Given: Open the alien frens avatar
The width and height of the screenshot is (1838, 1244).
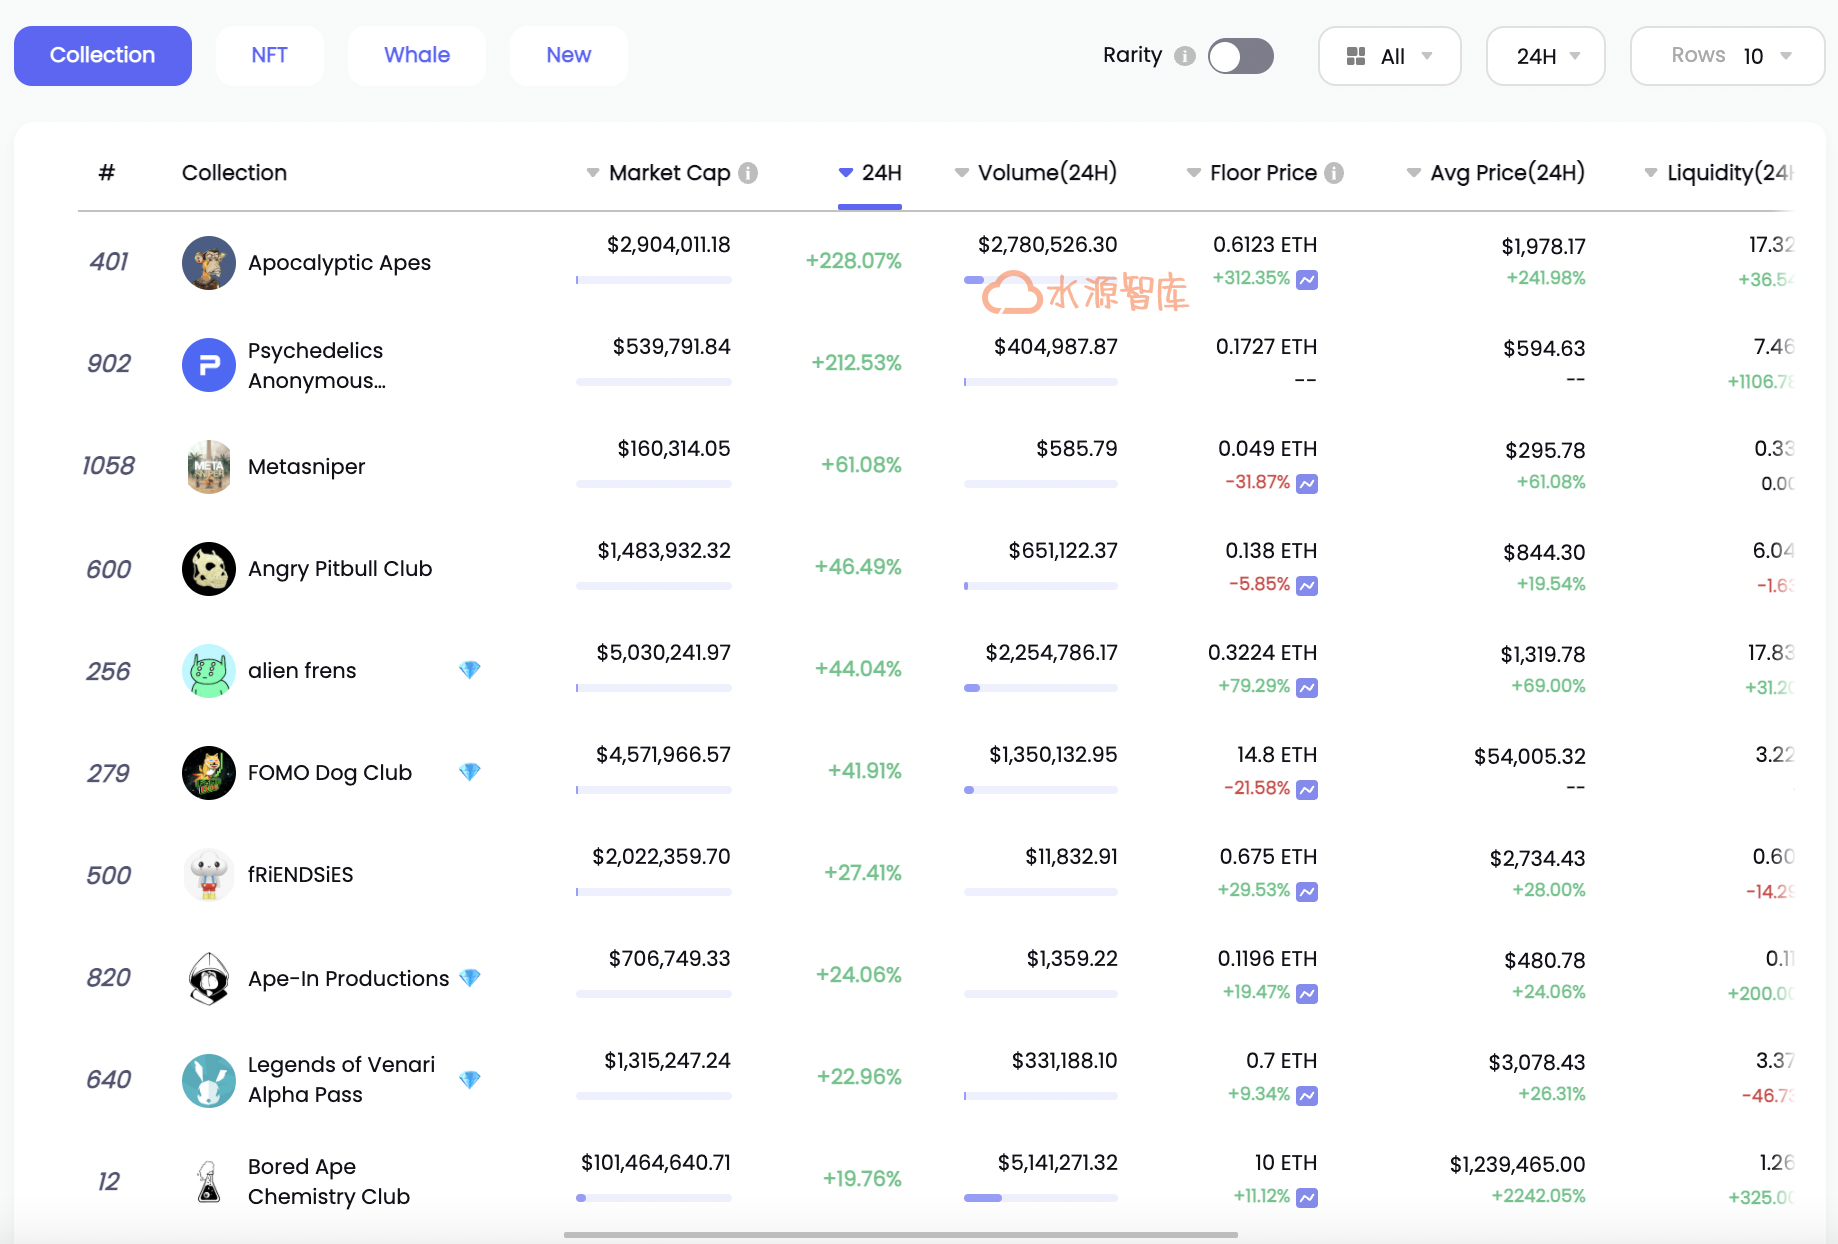Looking at the screenshot, I should 209,671.
